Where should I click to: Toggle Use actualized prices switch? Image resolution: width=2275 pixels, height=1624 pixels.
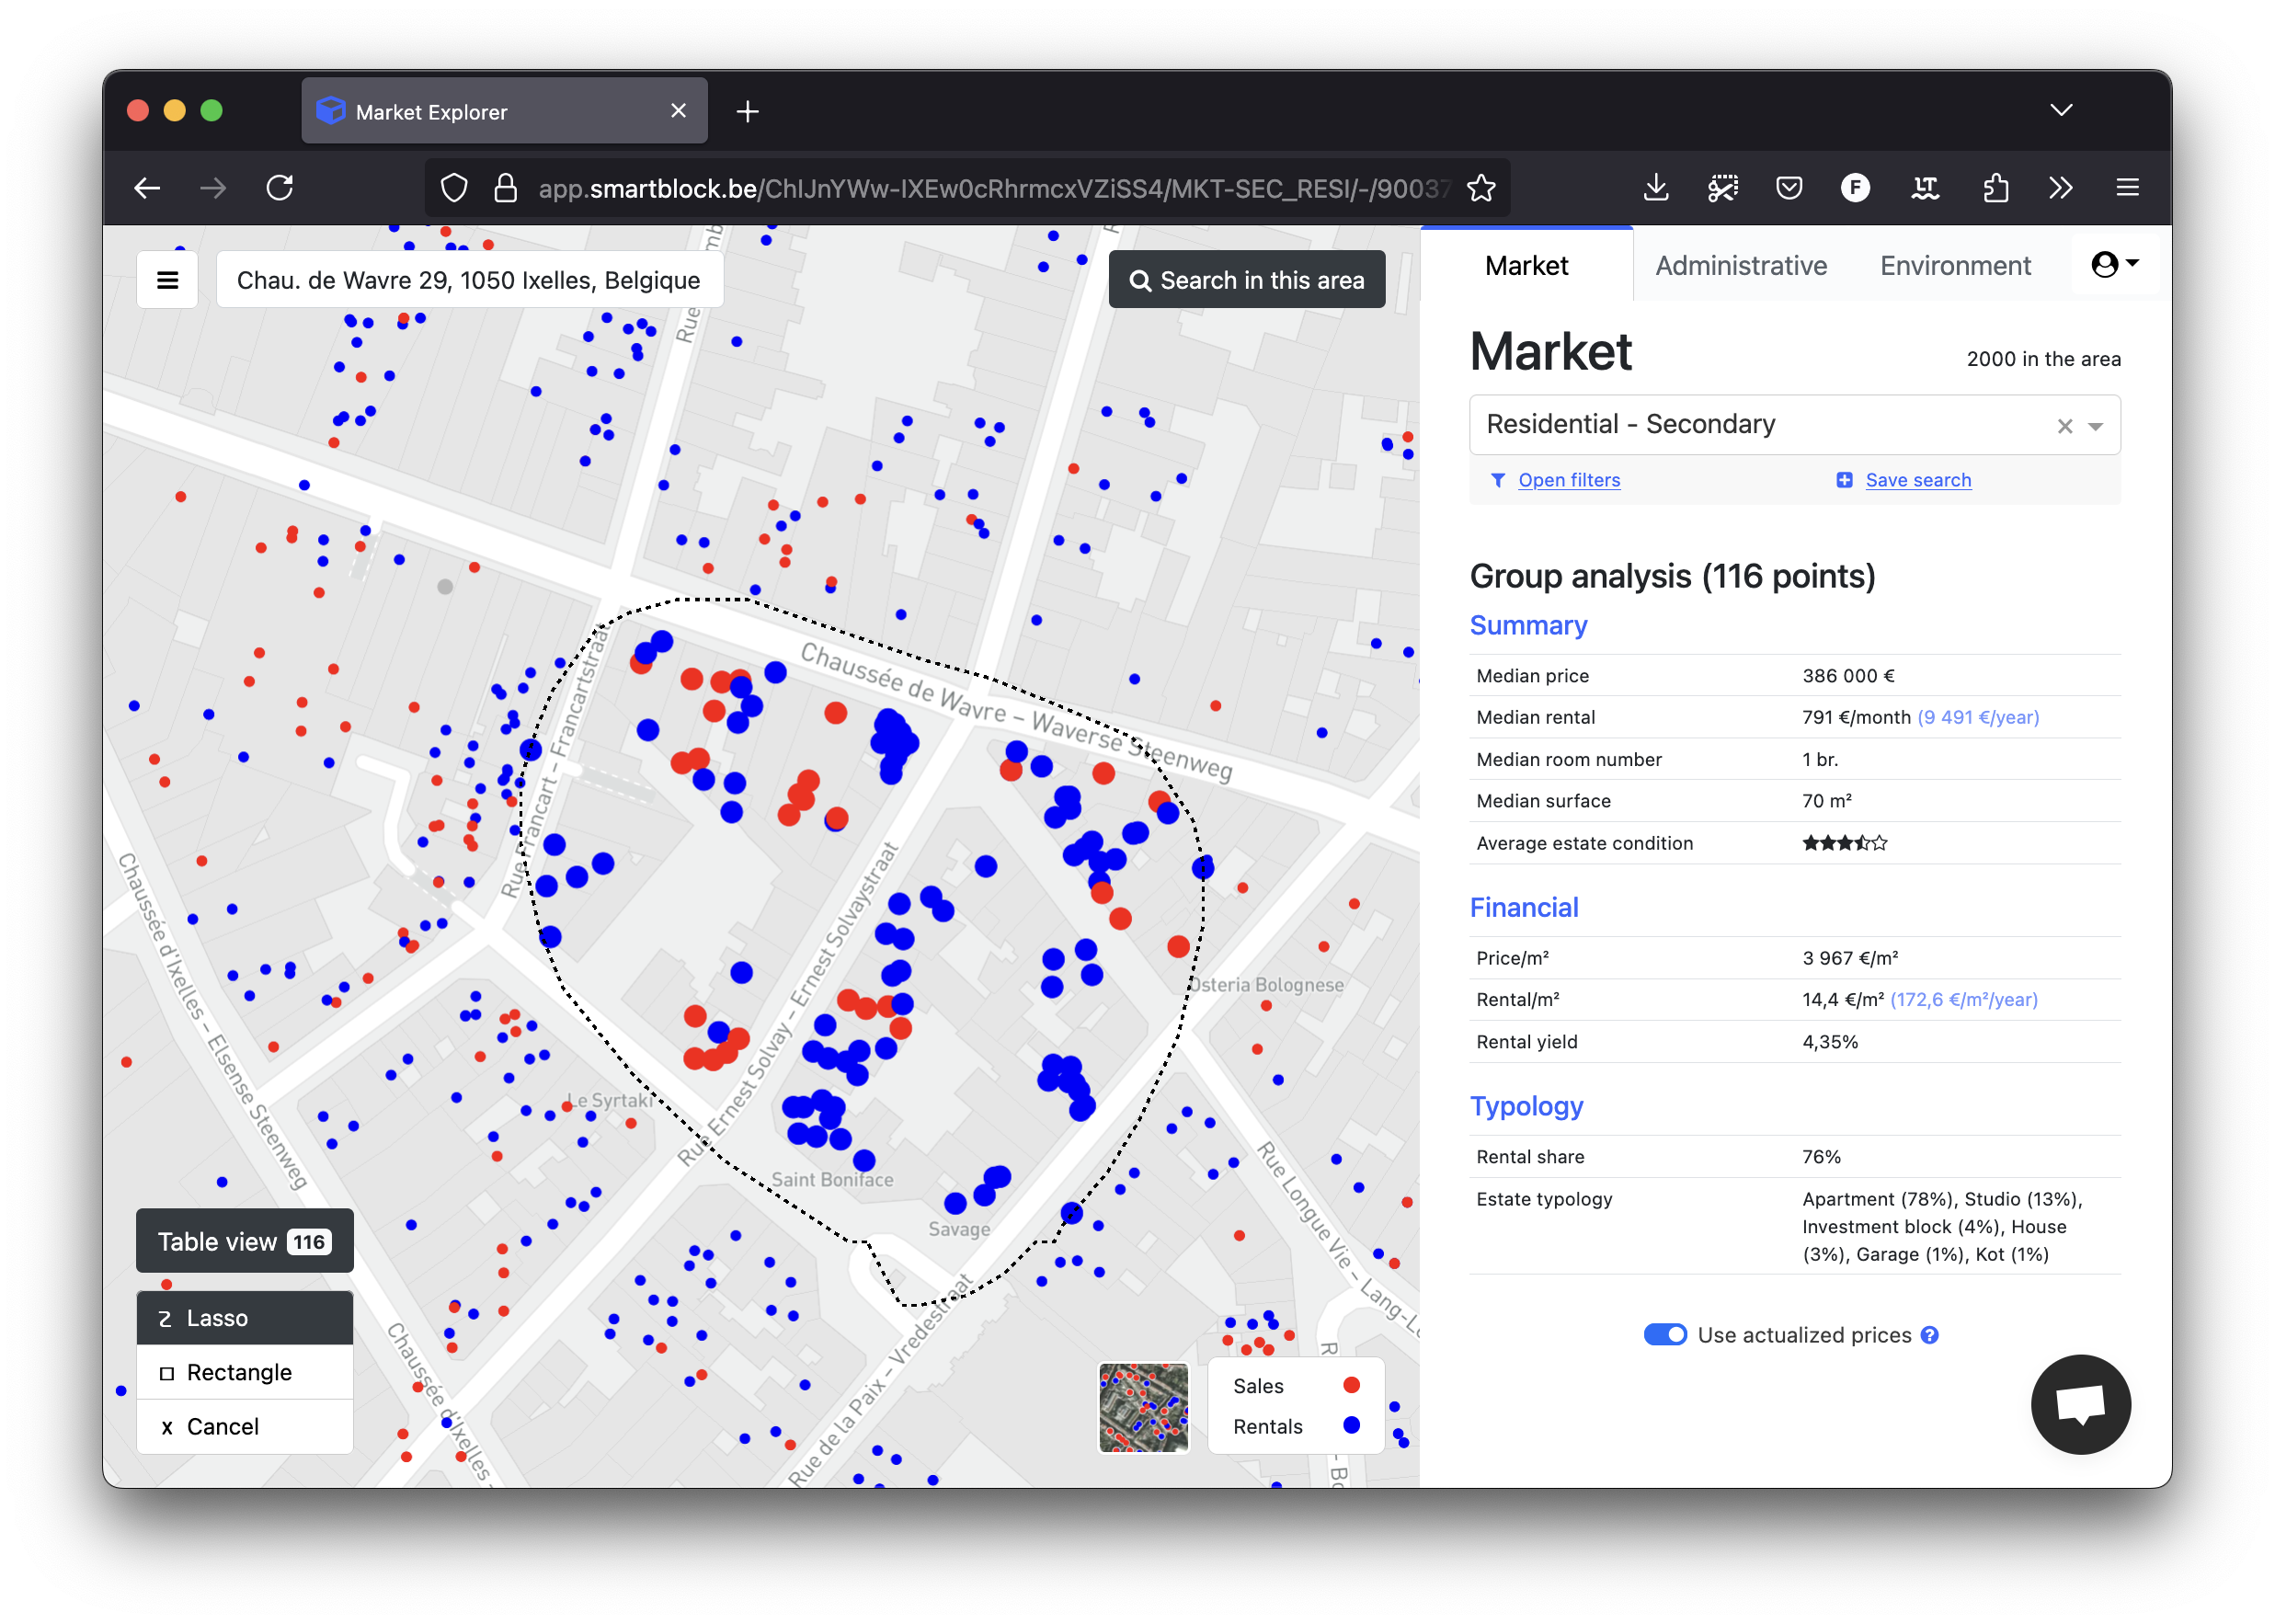click(1665, 1335)
